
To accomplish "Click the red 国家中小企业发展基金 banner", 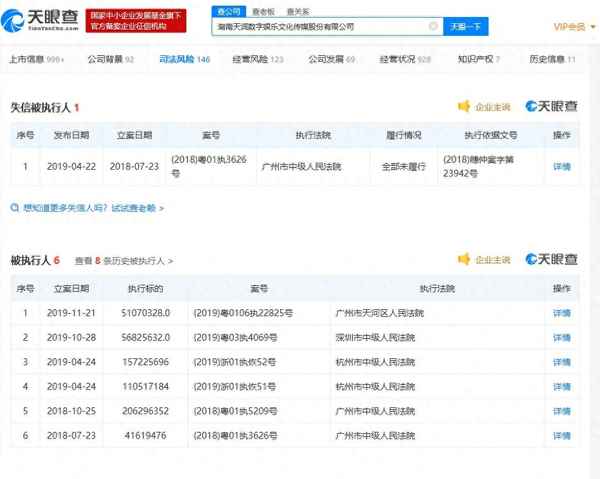I will pos(136,21).
